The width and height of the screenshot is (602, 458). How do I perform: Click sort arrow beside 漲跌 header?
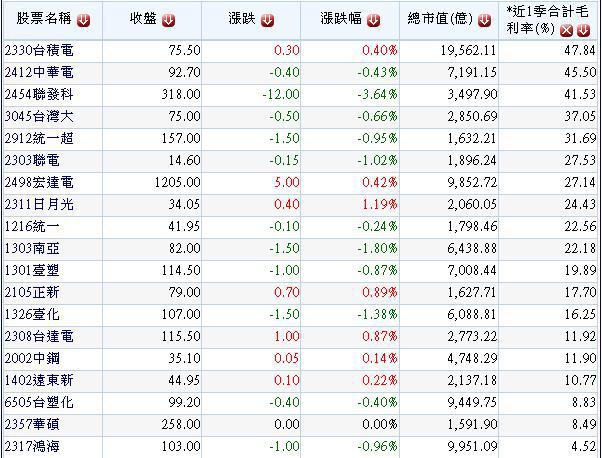tap(267, 20)
